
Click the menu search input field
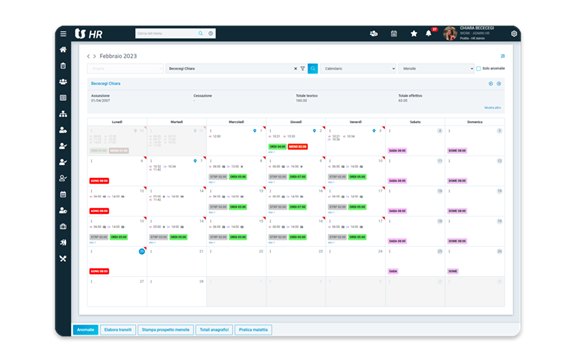tap(167, 33)
